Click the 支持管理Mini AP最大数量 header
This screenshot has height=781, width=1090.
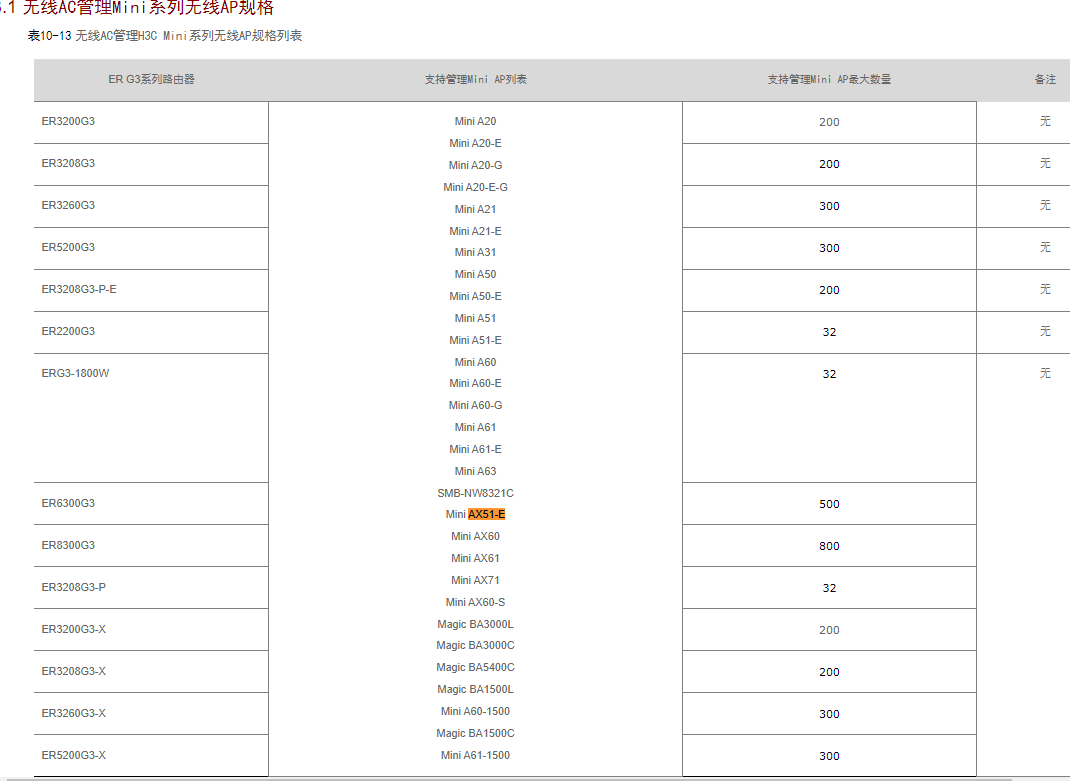829,80
